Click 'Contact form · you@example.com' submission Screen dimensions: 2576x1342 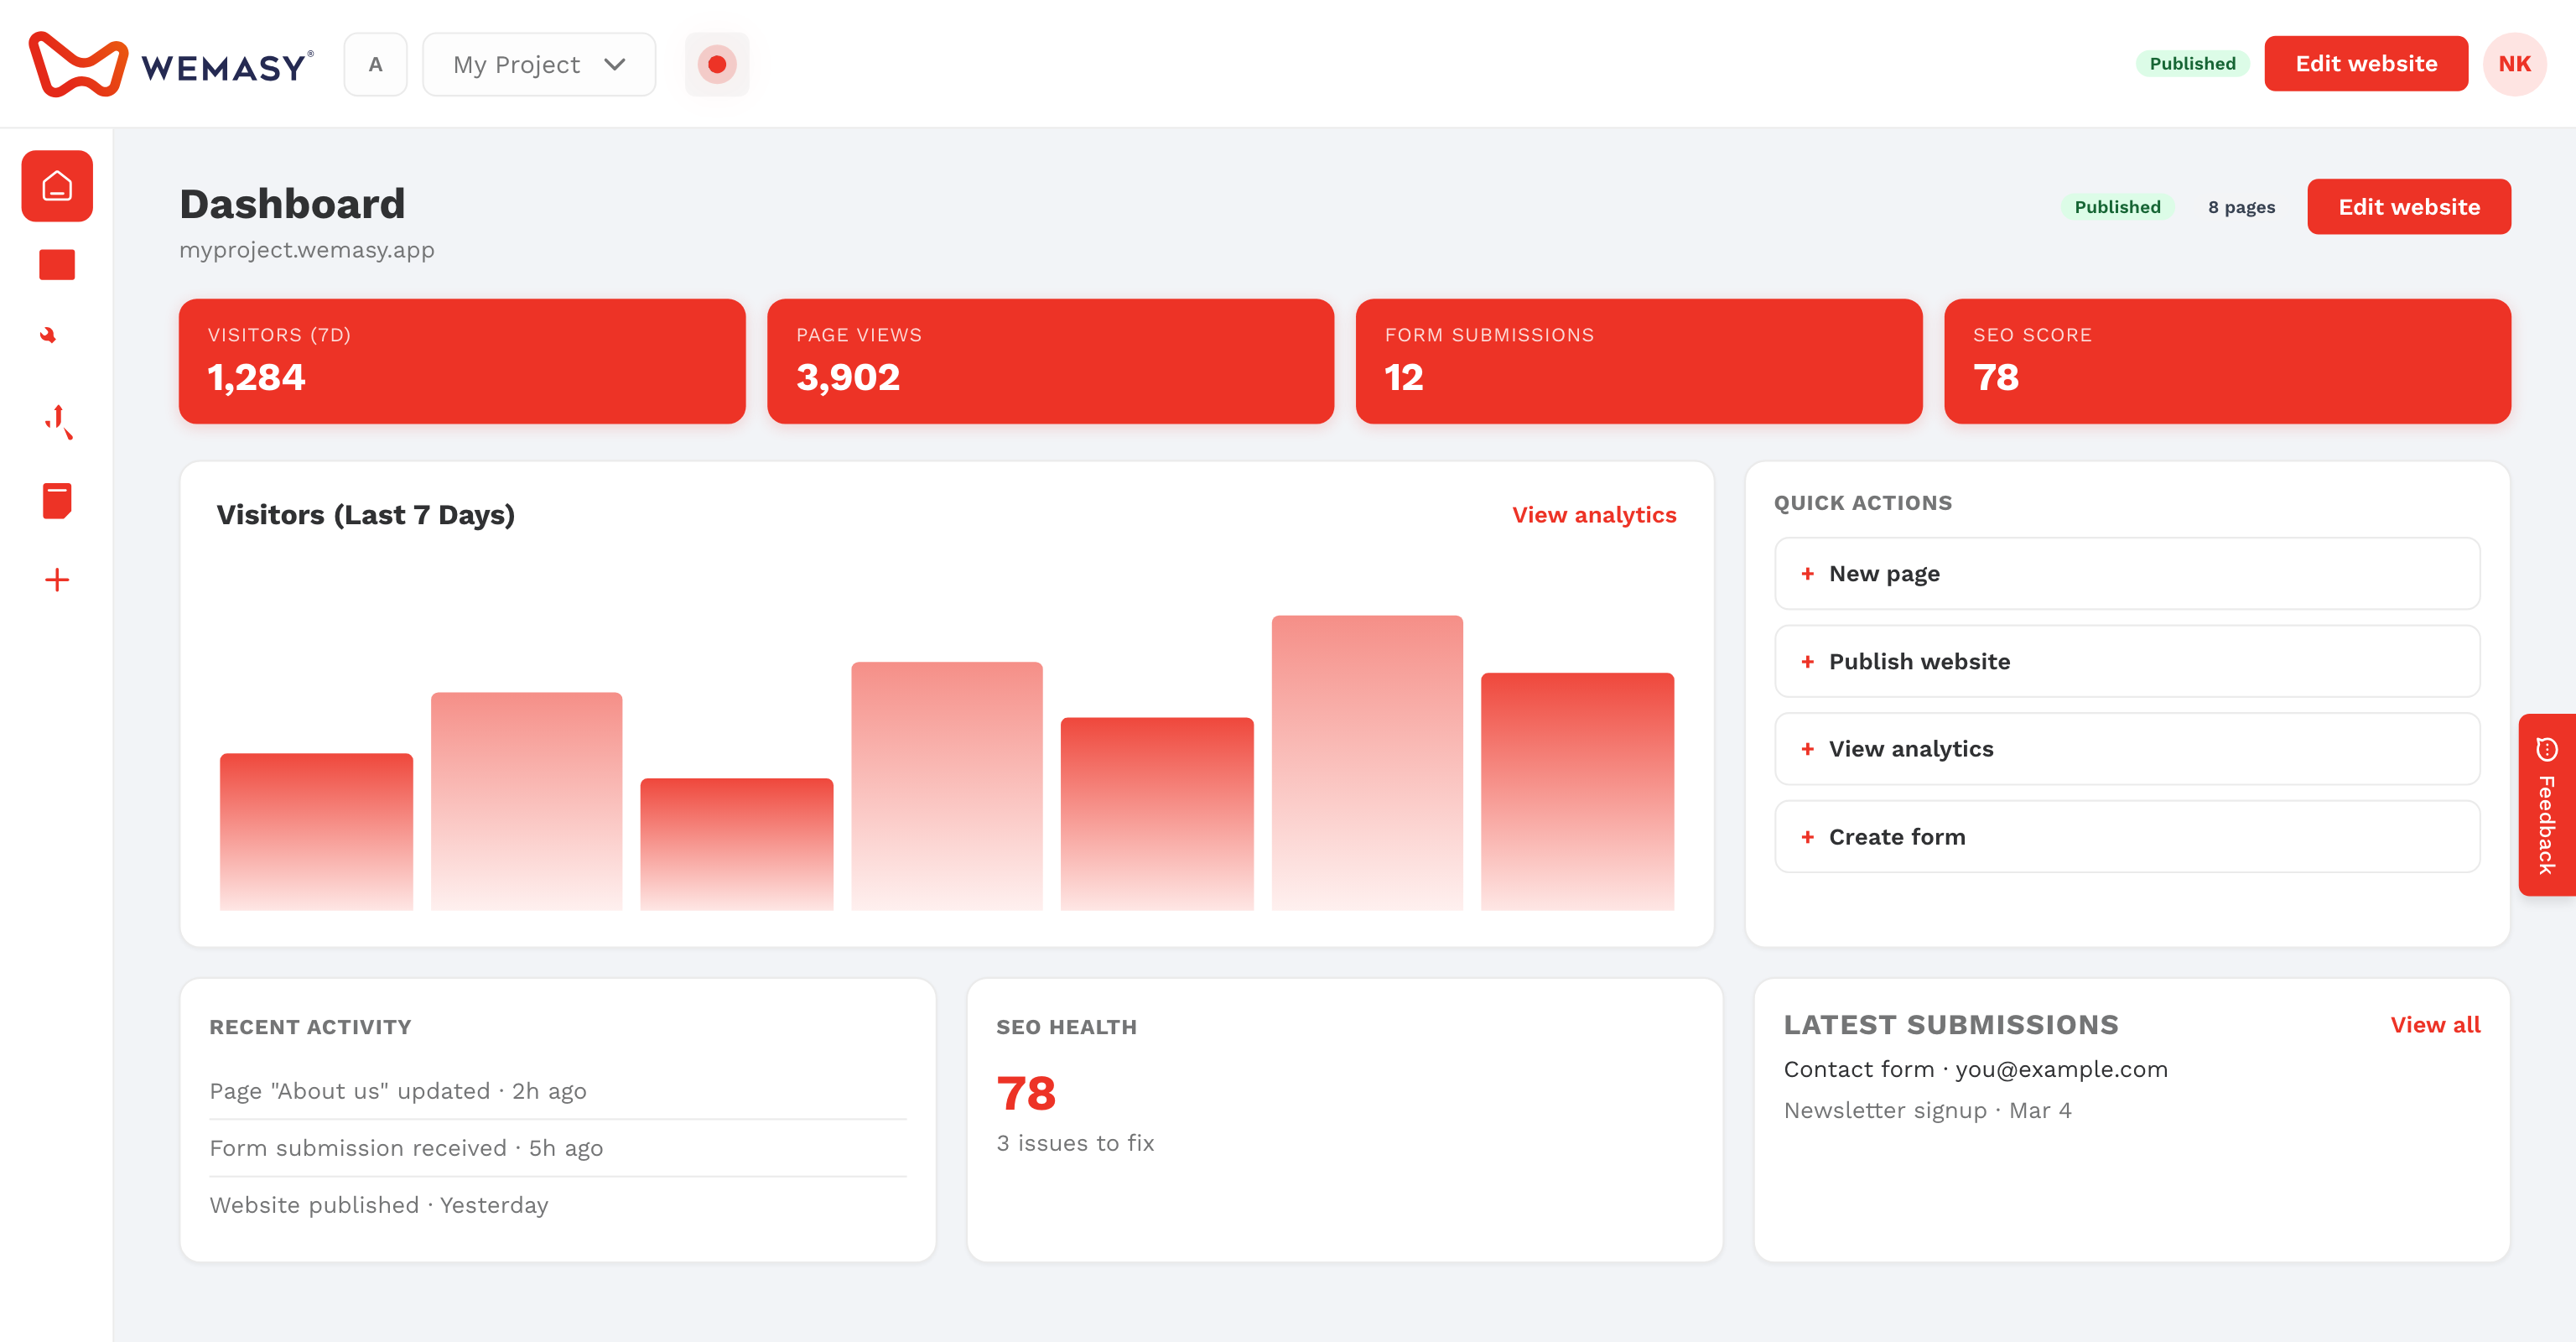click(1975, 1069)
